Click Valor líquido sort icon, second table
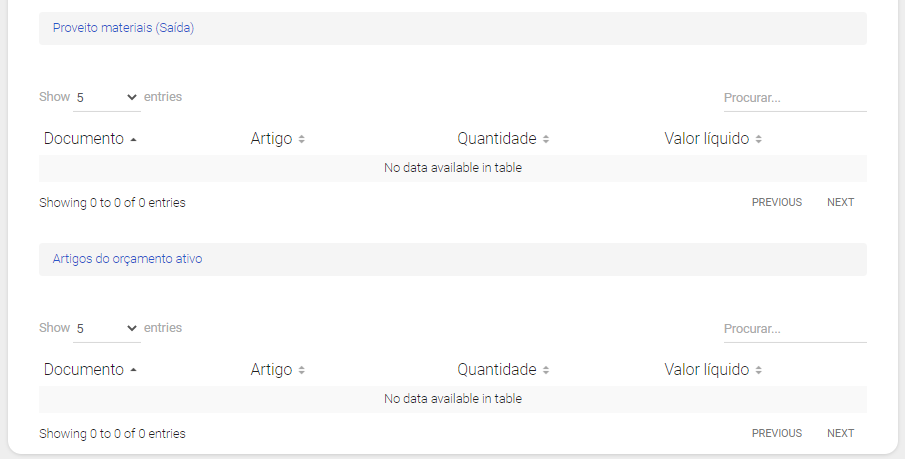Screen dimensions: 905x459 [x=759, y=370]
